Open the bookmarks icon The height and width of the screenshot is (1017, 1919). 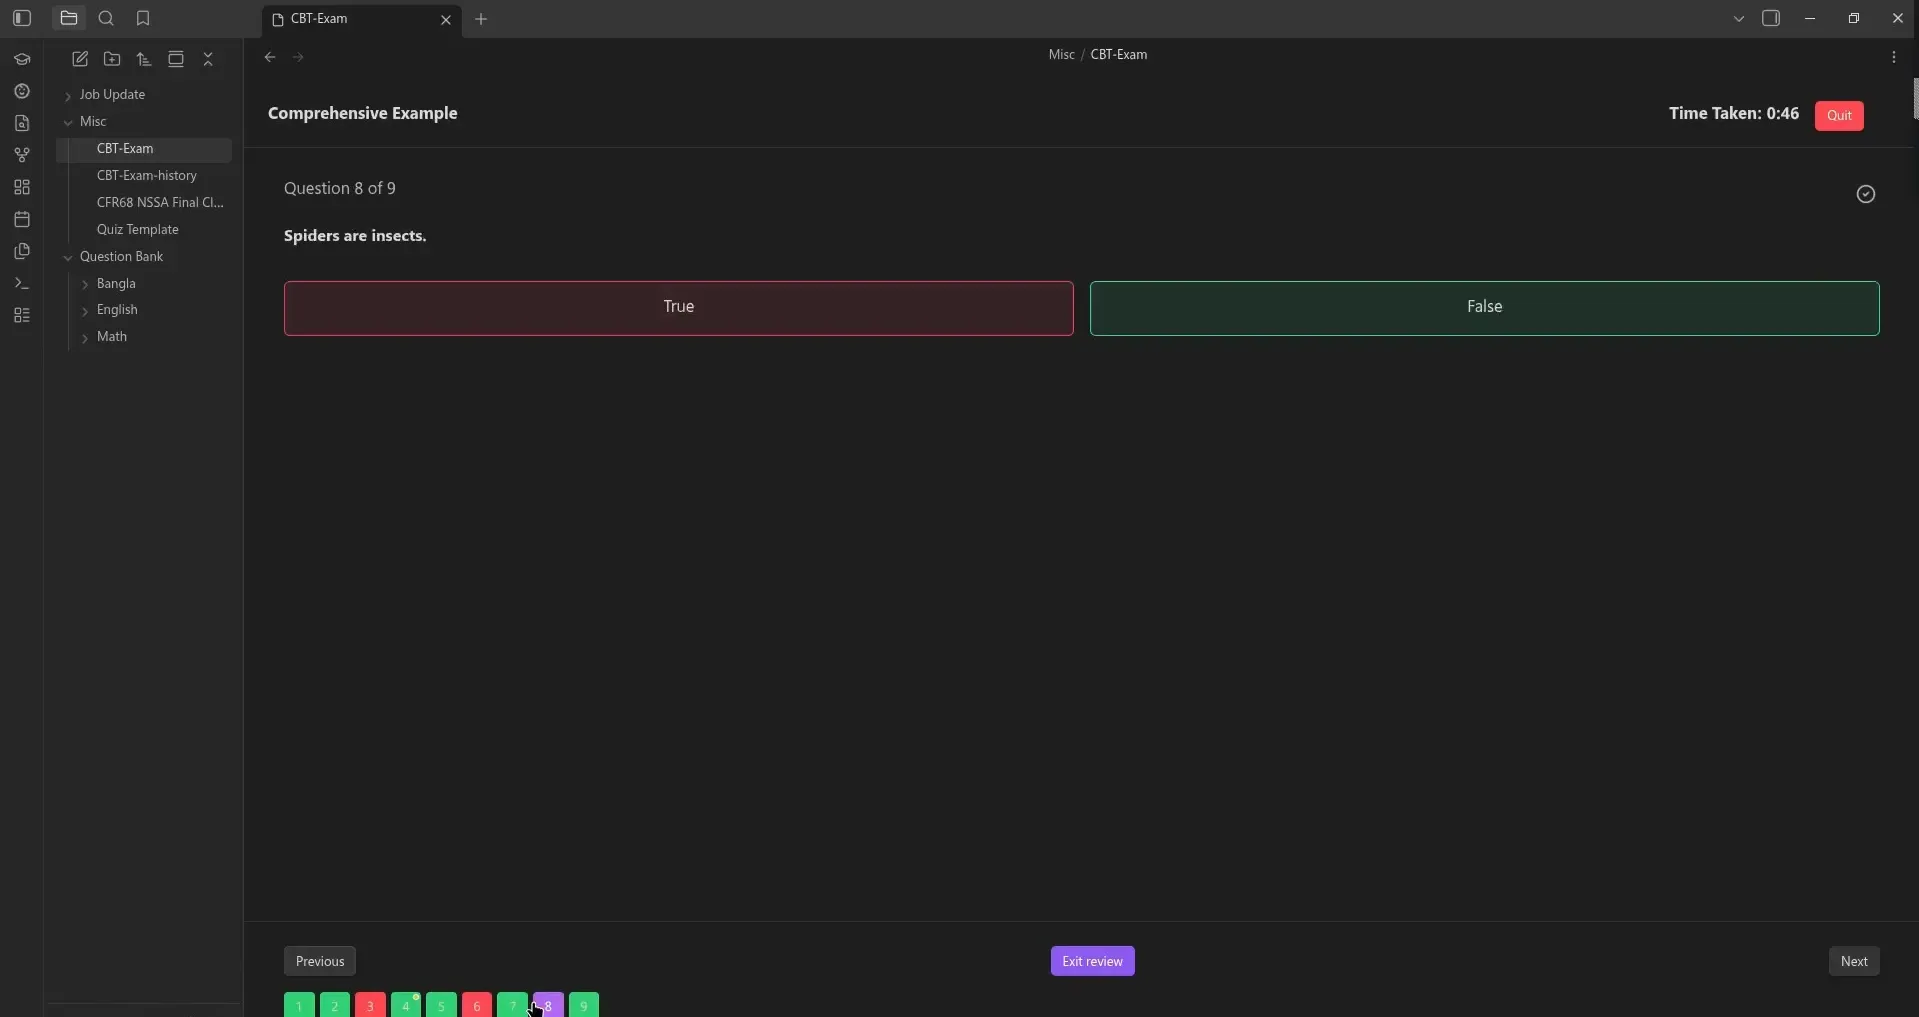(x=143, y=18)
